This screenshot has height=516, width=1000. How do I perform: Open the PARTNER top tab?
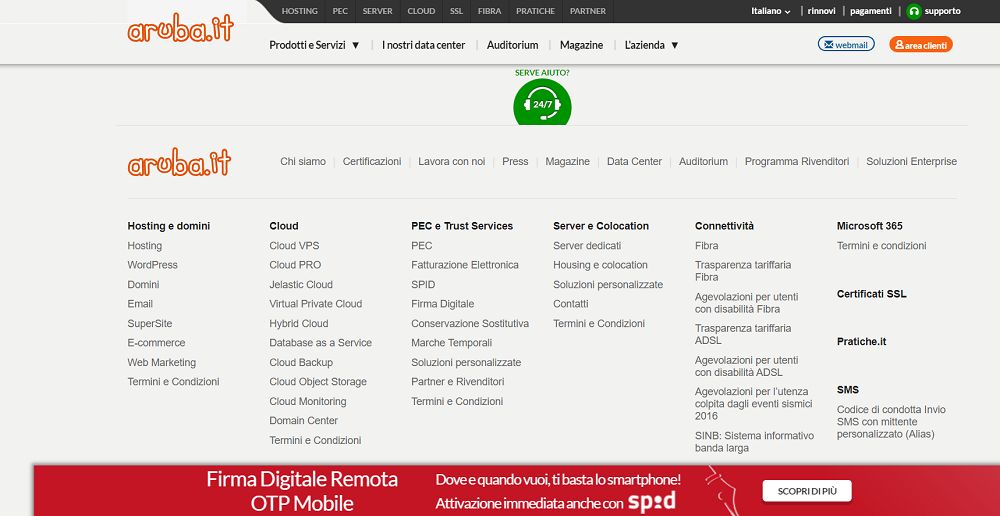pyautogui.click(x=587, y=11)
